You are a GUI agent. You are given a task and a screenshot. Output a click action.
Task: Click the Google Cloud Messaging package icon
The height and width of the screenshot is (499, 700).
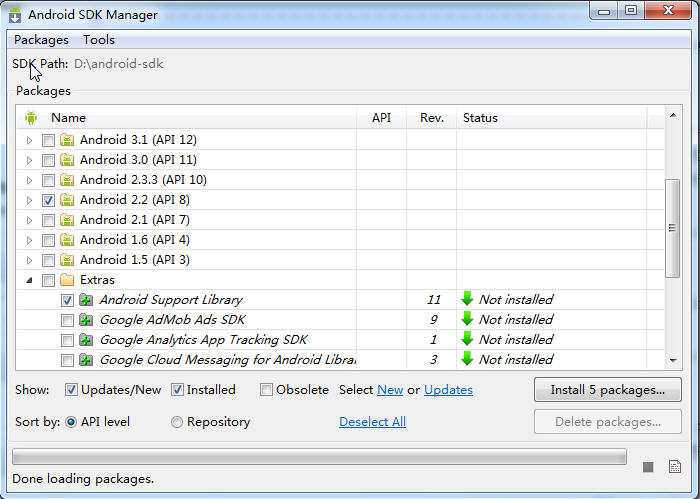[x=86, y=360]
